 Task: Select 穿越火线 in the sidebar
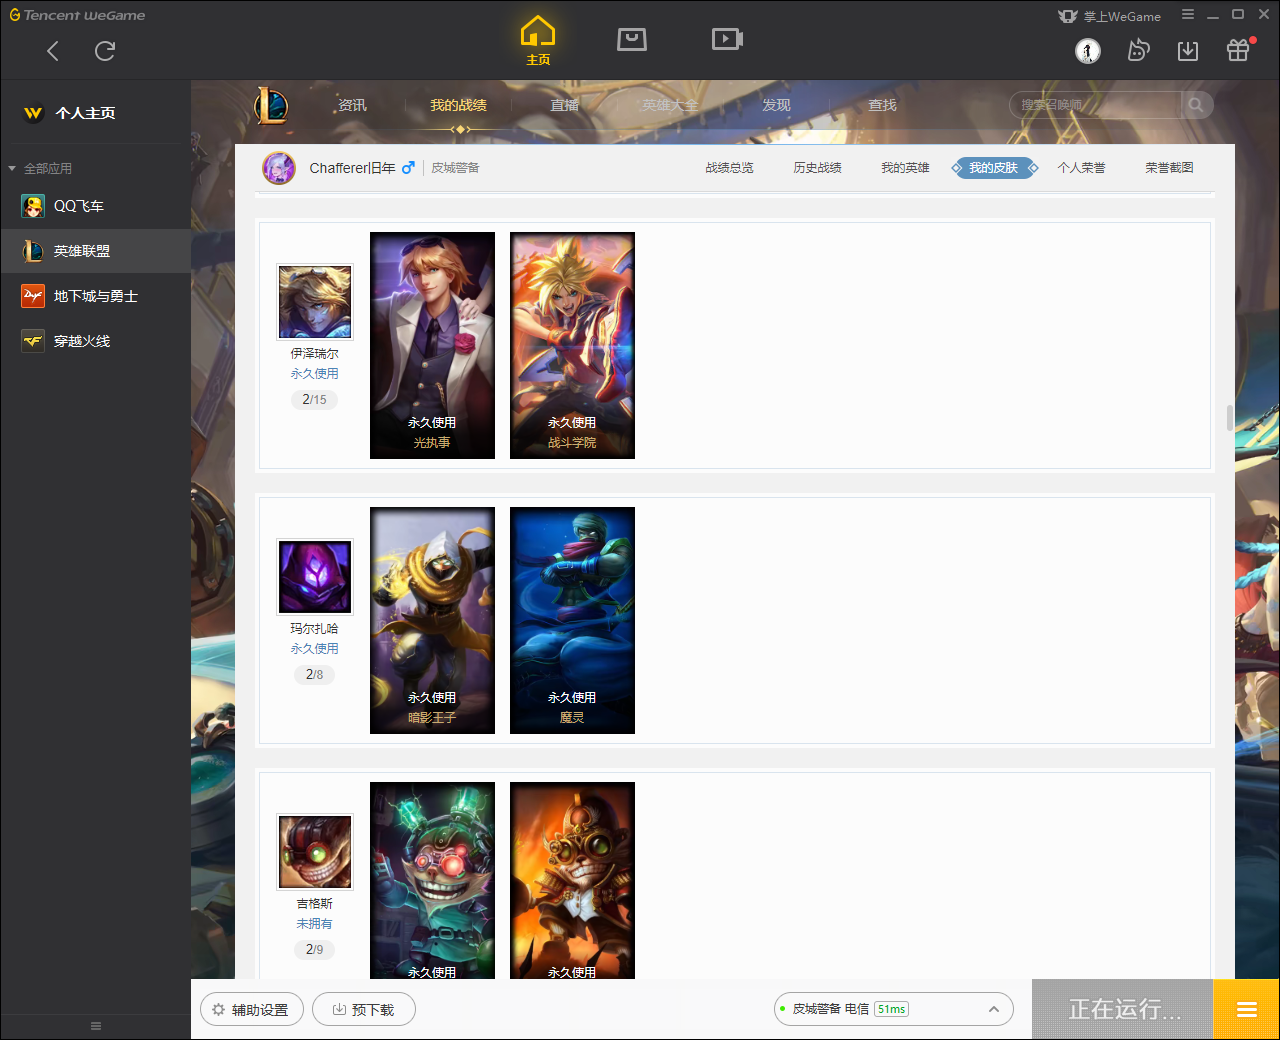pyautogui.click(x=95, y=341)
